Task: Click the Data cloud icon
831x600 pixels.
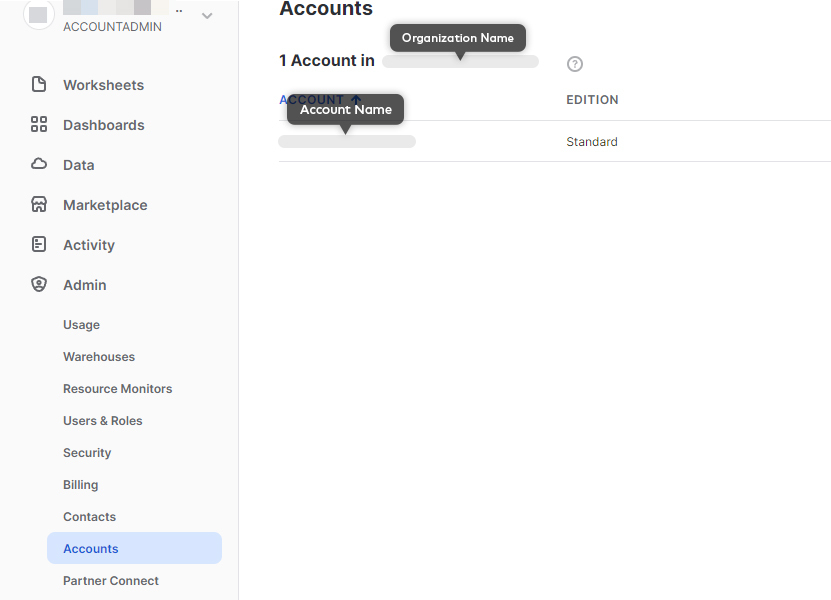Action: click(39, 165)
